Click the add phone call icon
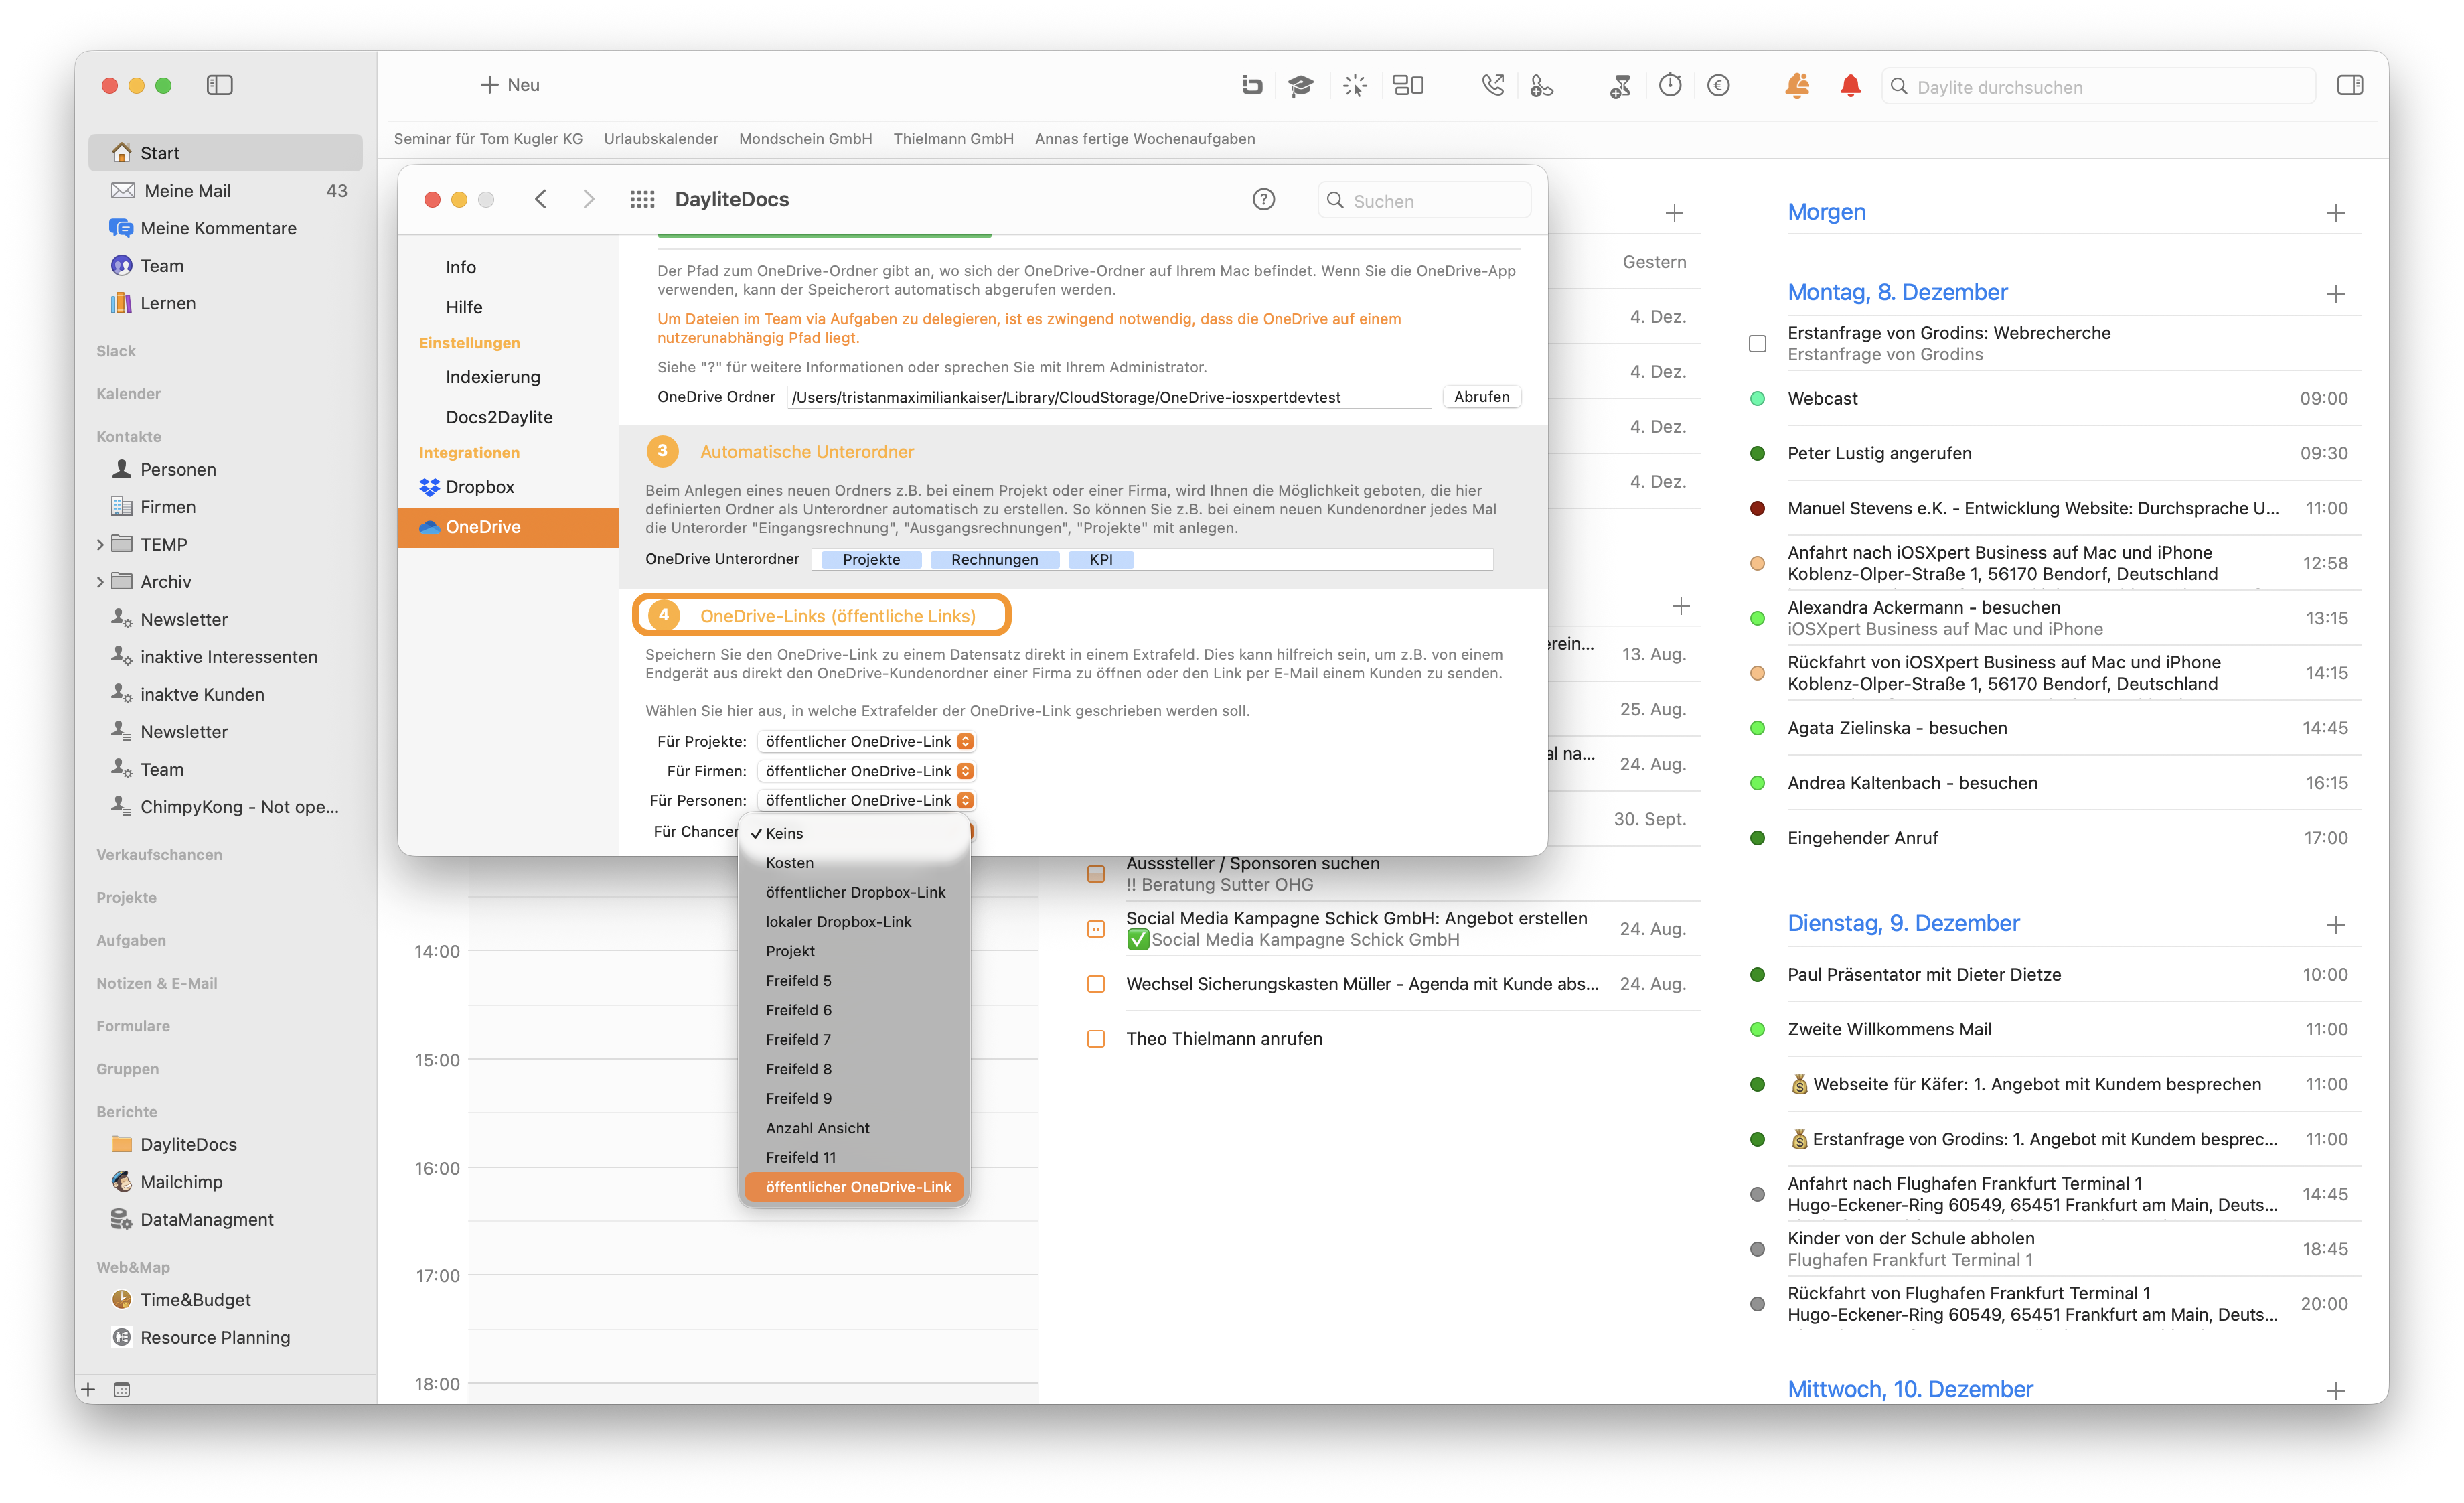Screen dimensions: 2464x1503 point(1541,86)
